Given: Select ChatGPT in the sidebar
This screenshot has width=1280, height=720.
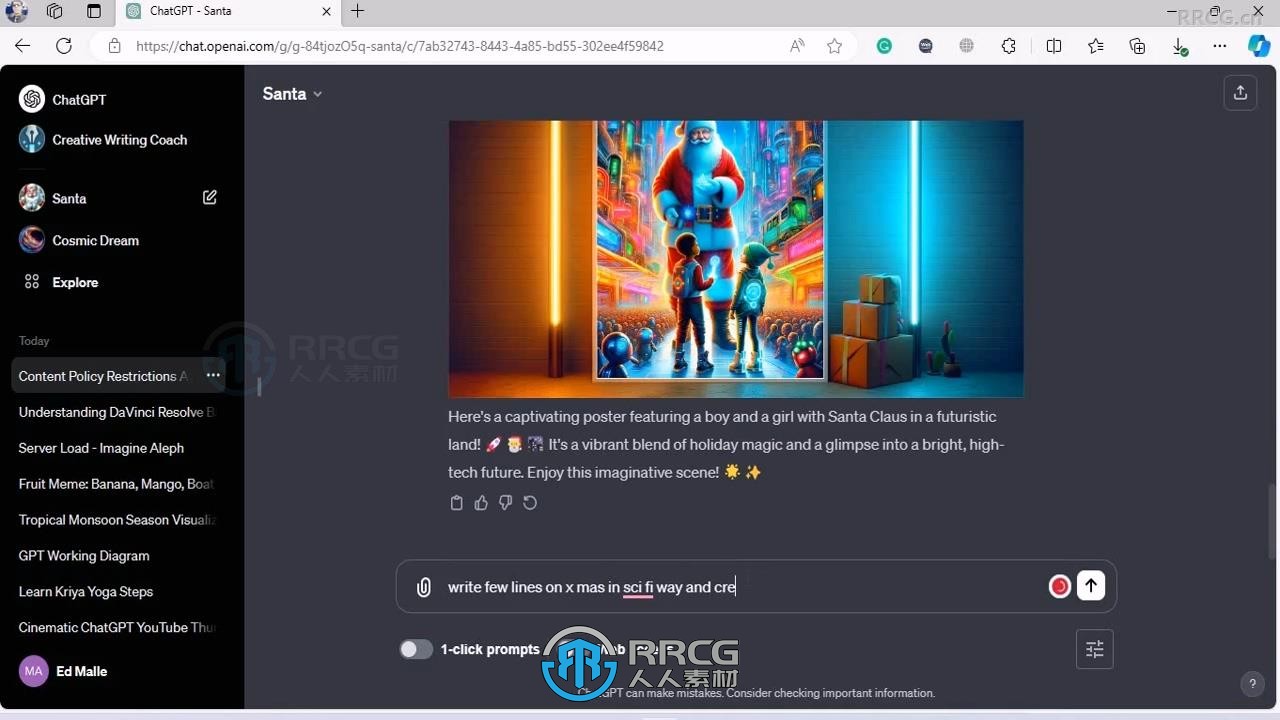Looking at the screenshot, I should click(122, 99).
